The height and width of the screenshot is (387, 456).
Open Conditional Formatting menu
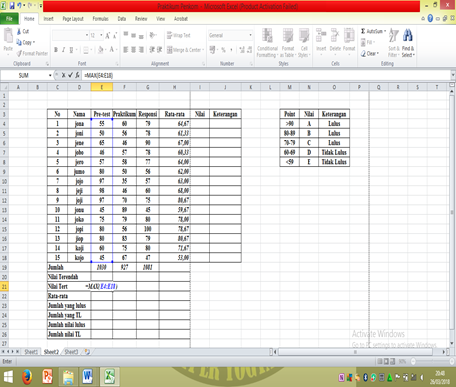[267, 43]
